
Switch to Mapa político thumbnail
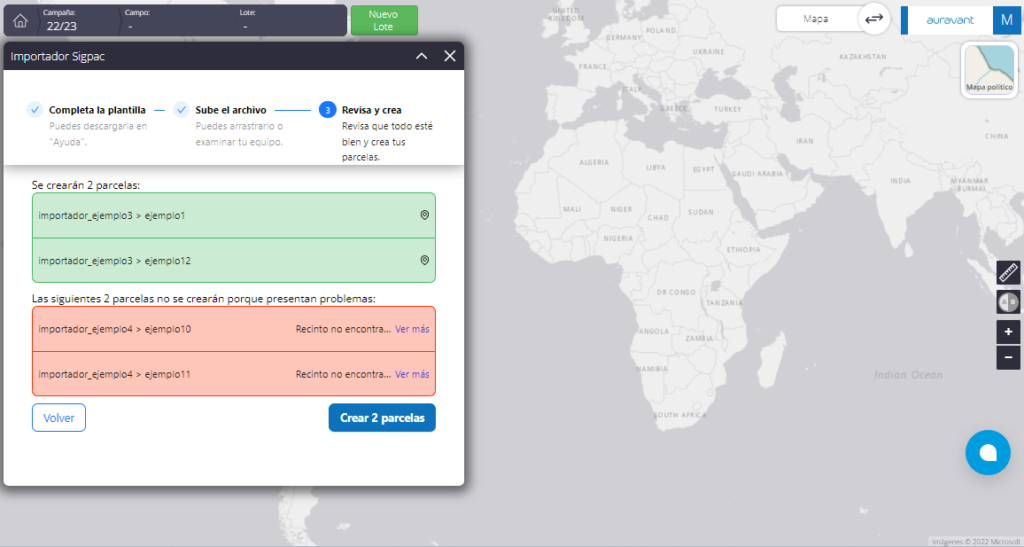coord(989,70)
